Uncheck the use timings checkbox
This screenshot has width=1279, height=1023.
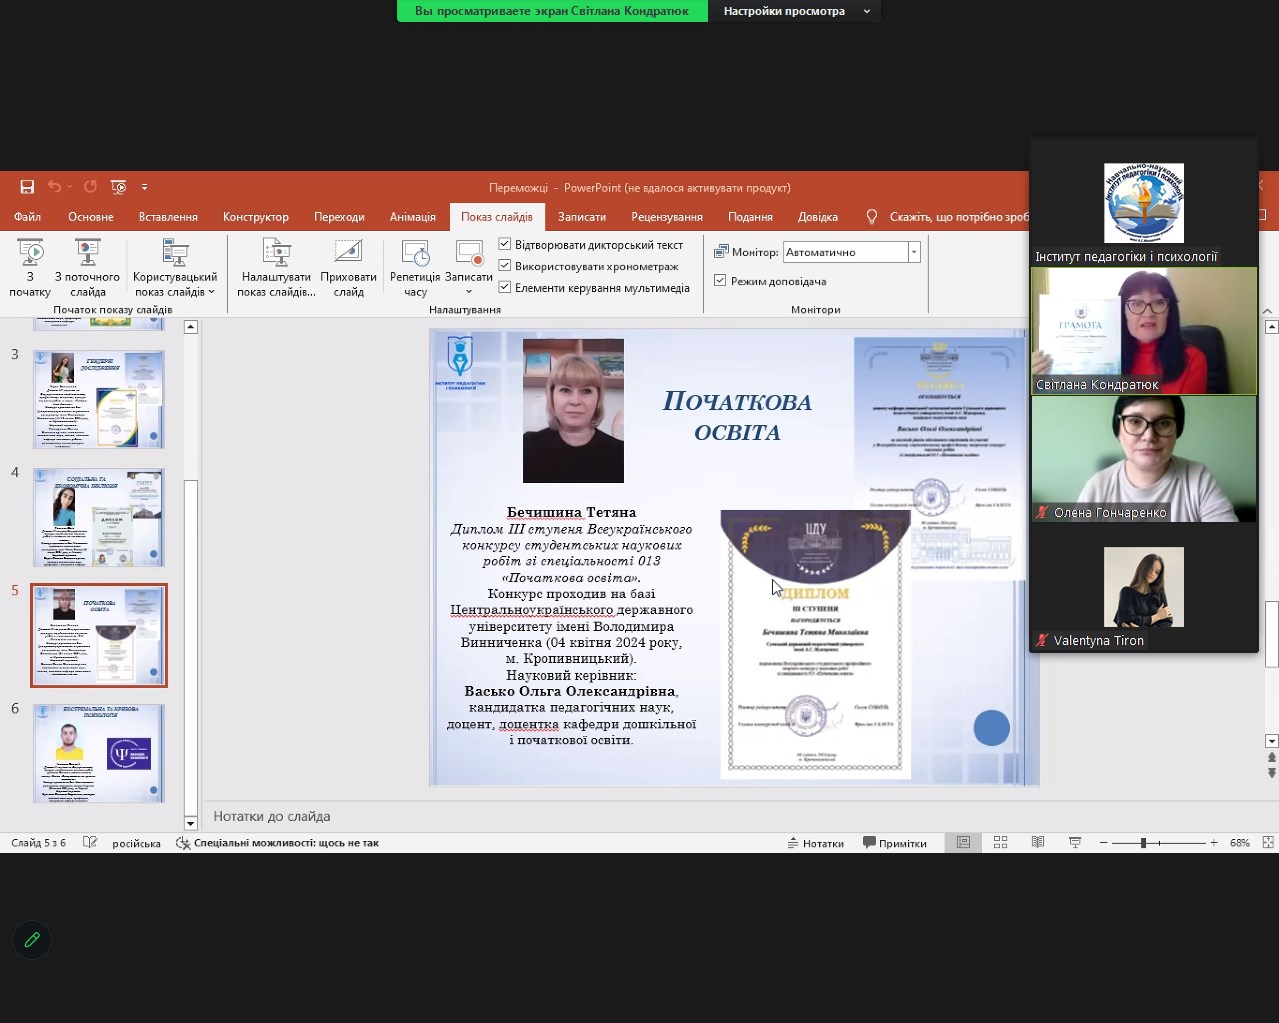505,266
